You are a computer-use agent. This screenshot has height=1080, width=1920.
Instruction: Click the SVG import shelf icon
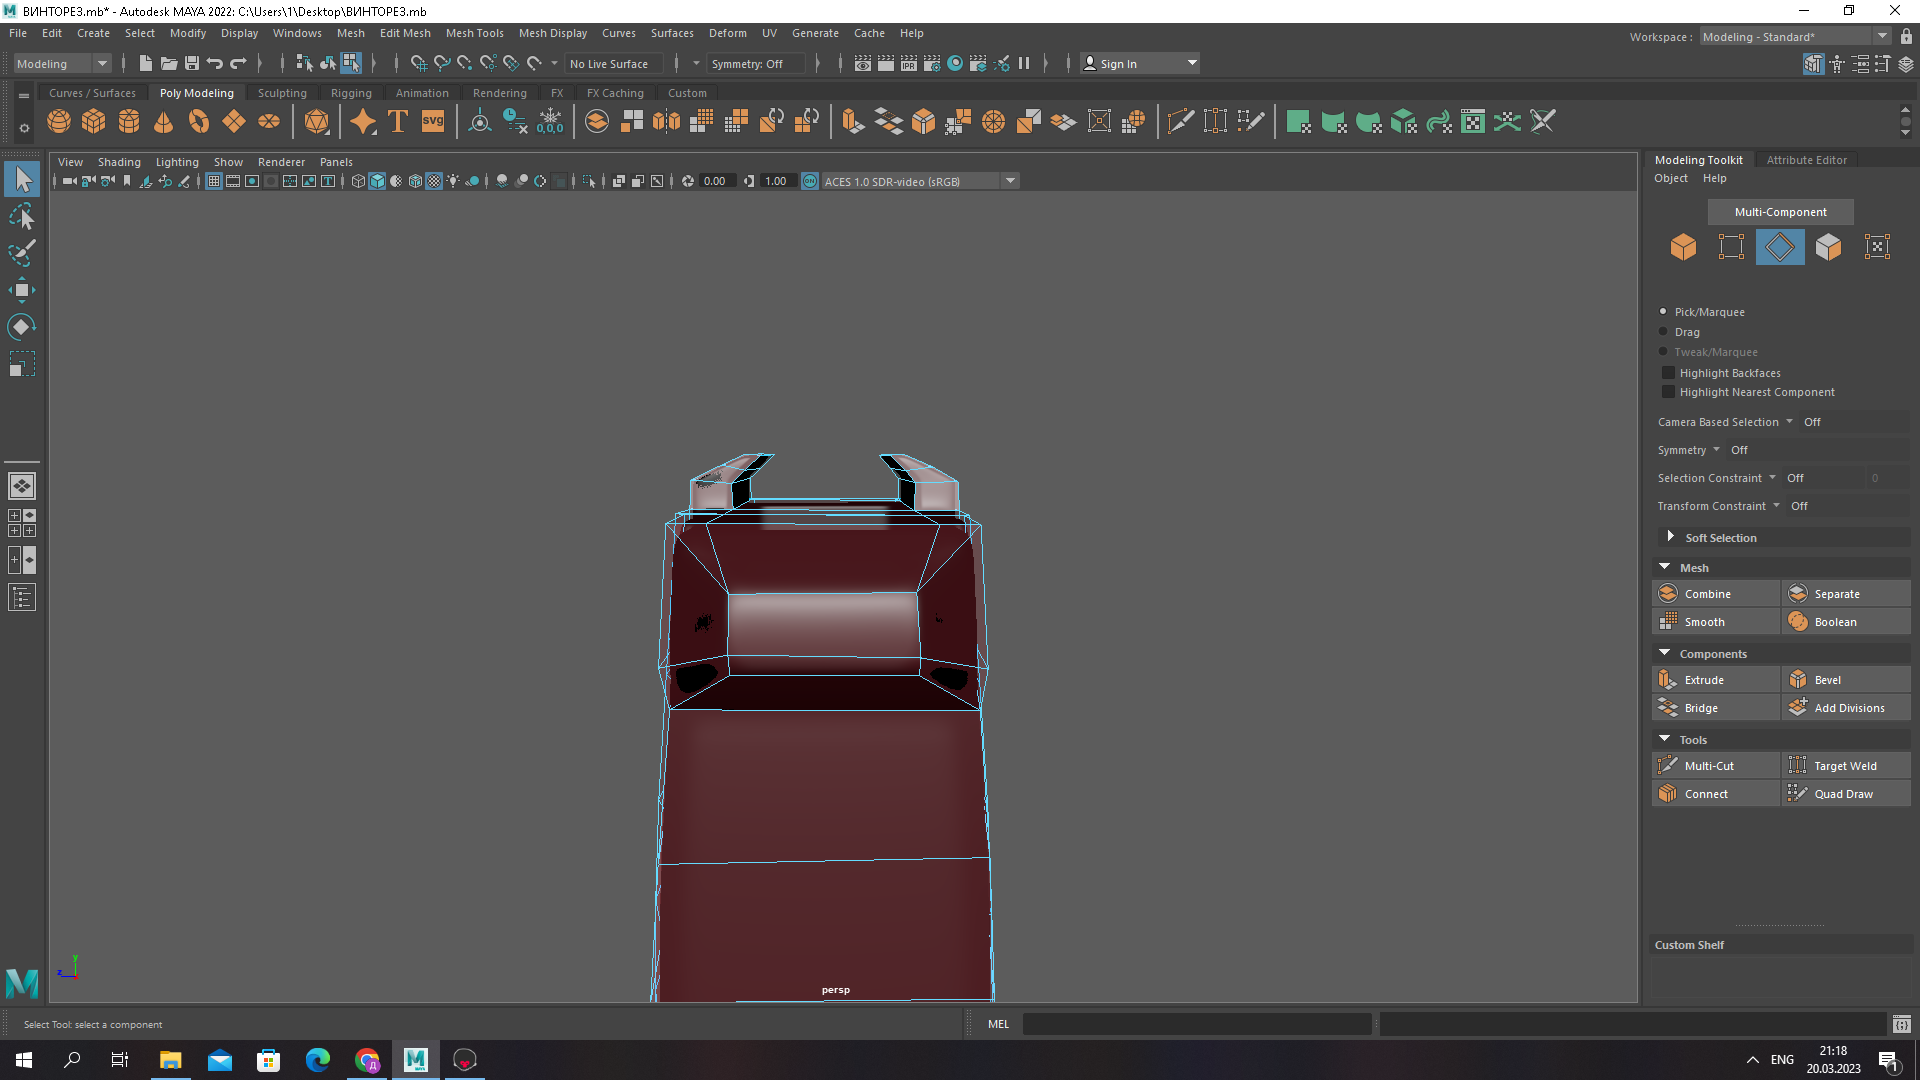click(x=433, y=122)
